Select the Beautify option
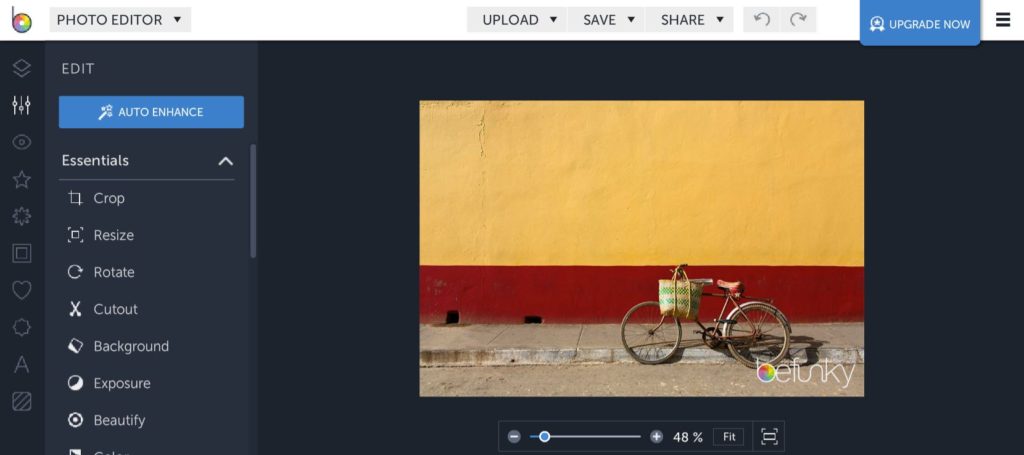Screen dimensions: 1024x455 click(120, 420)
